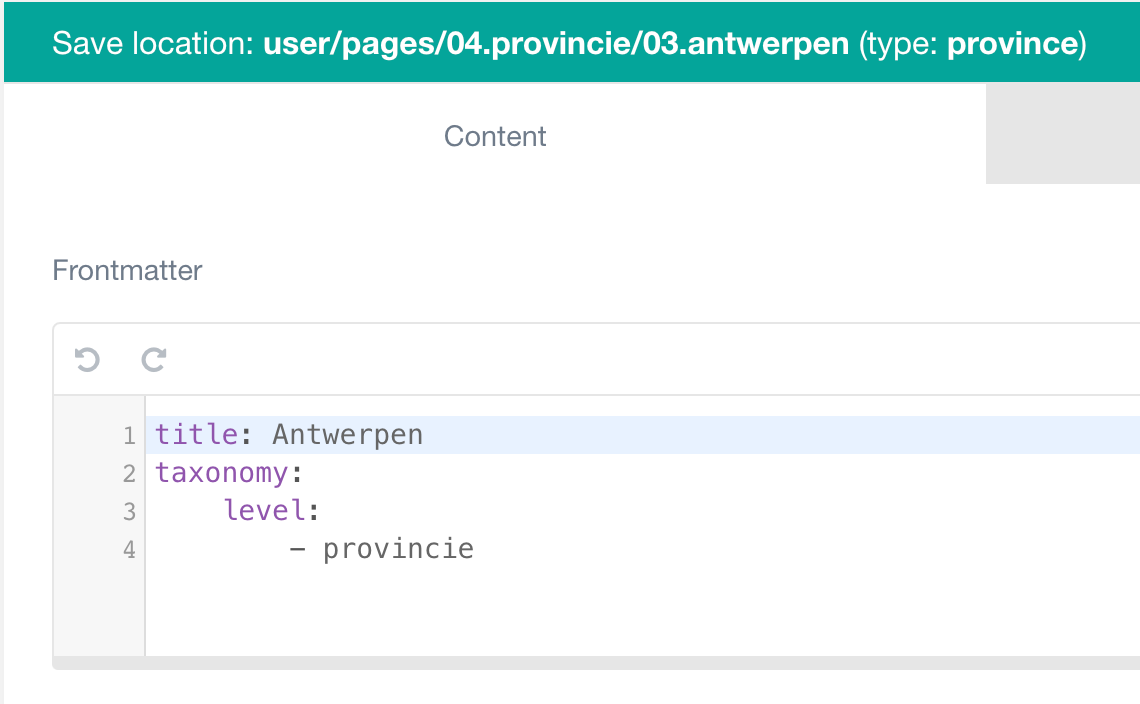
Task: Click the save location path text
Action: tap(555, 44)
